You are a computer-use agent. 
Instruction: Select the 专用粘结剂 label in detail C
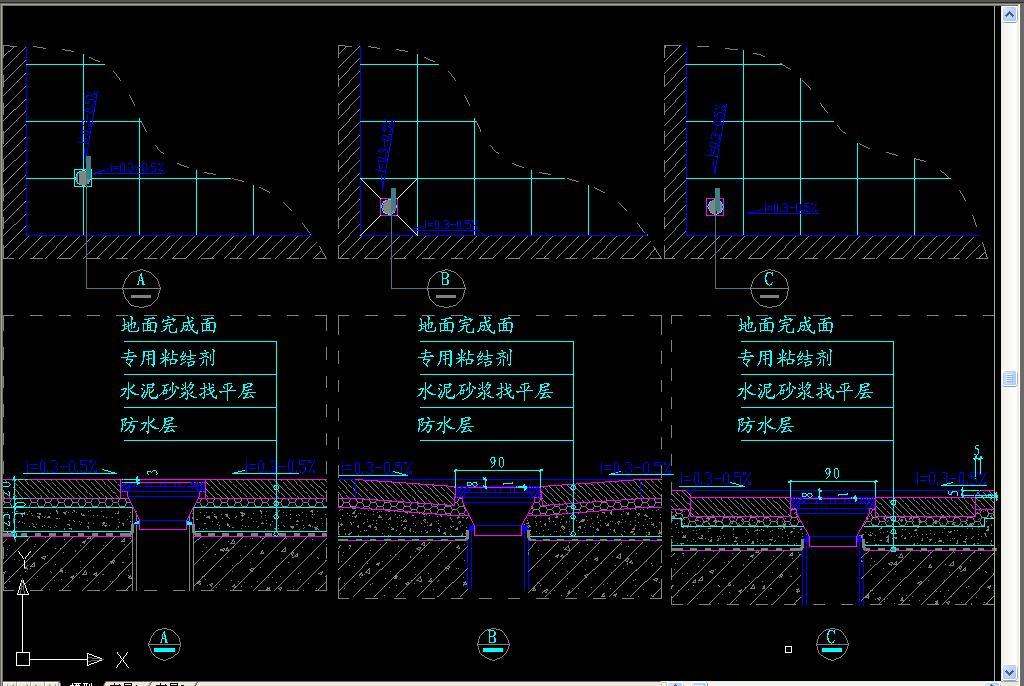785,358
